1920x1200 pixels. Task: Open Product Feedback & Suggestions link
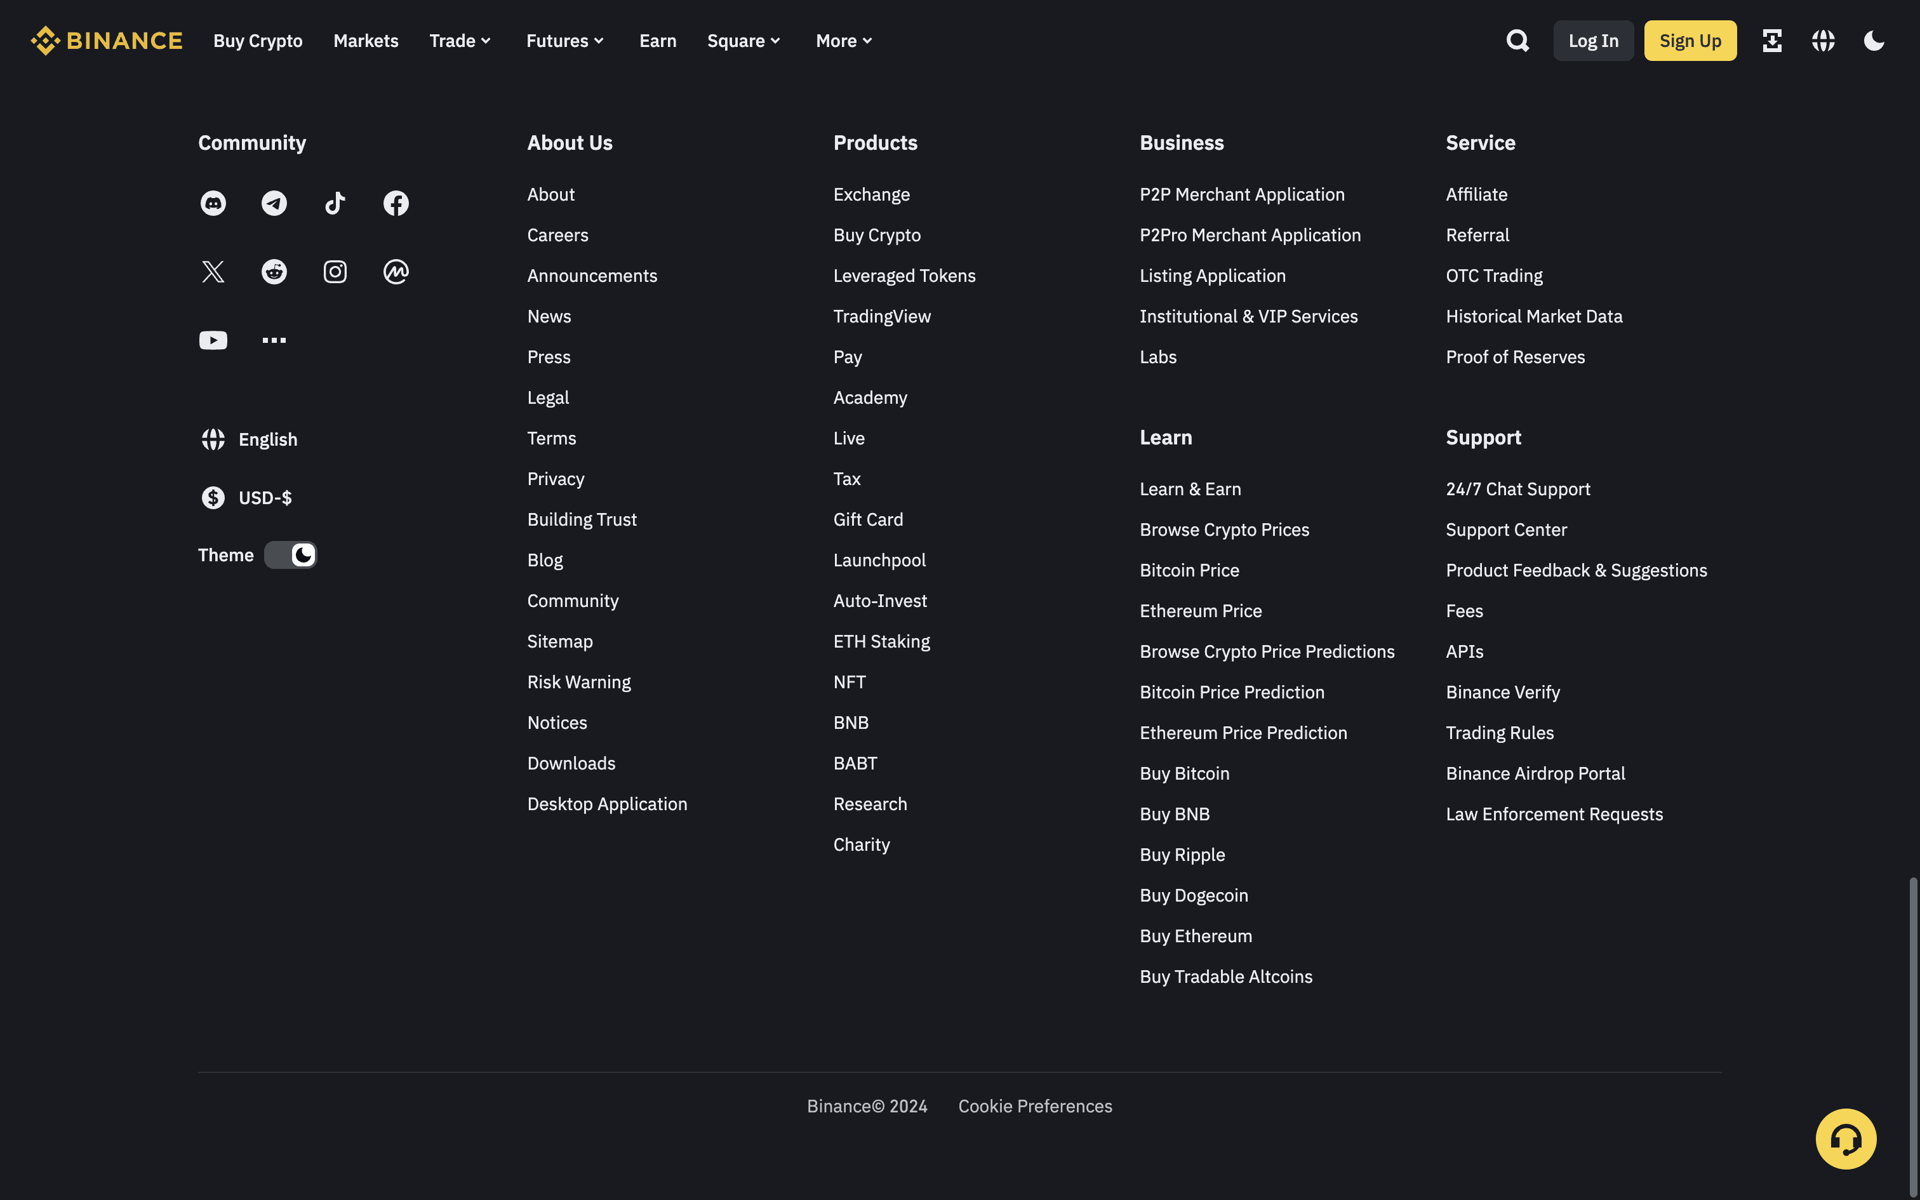click(1576, 570)
